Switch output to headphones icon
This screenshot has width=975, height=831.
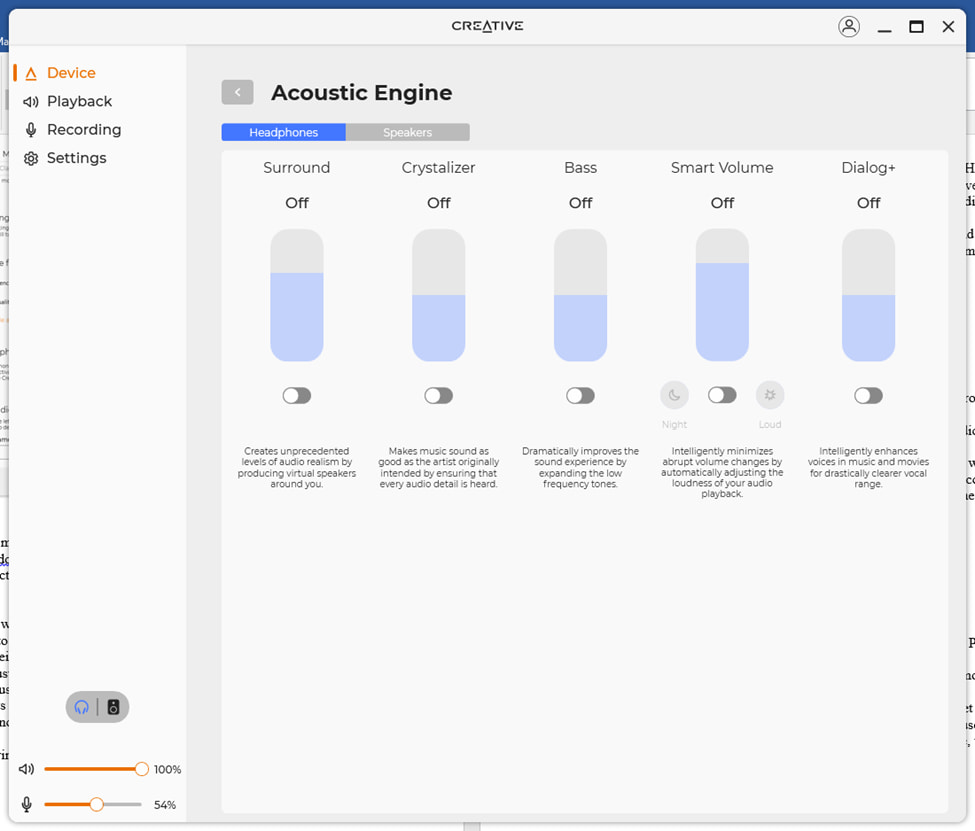pos(83,707)
